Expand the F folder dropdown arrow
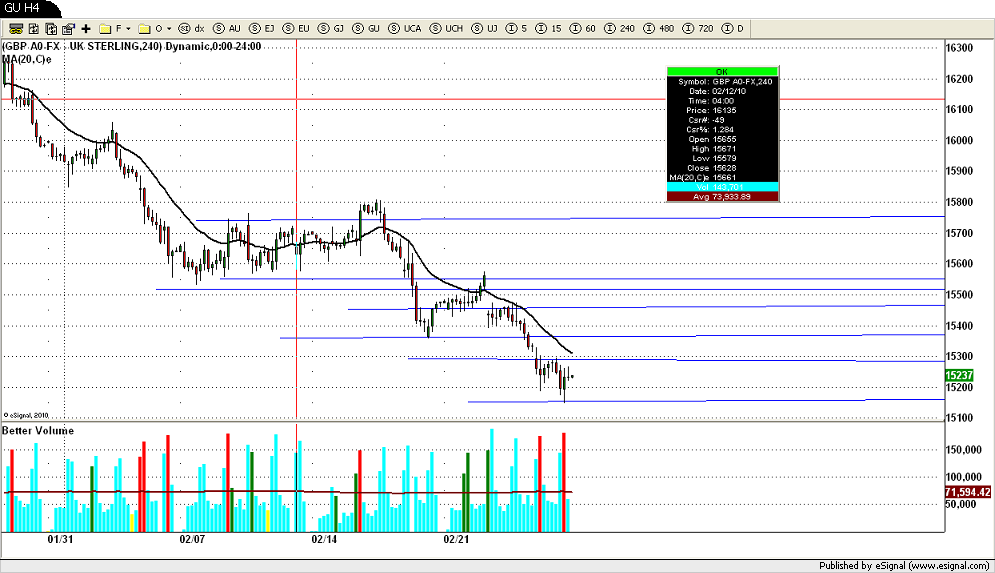The width and height of the screenshot is (995, 573). click(128, 29)
